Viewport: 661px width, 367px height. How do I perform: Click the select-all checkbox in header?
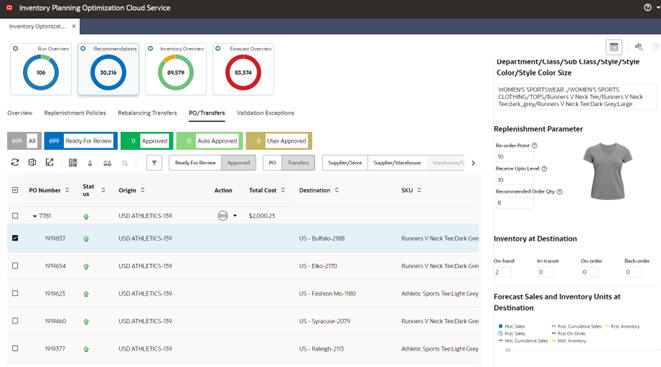point(15,190)
